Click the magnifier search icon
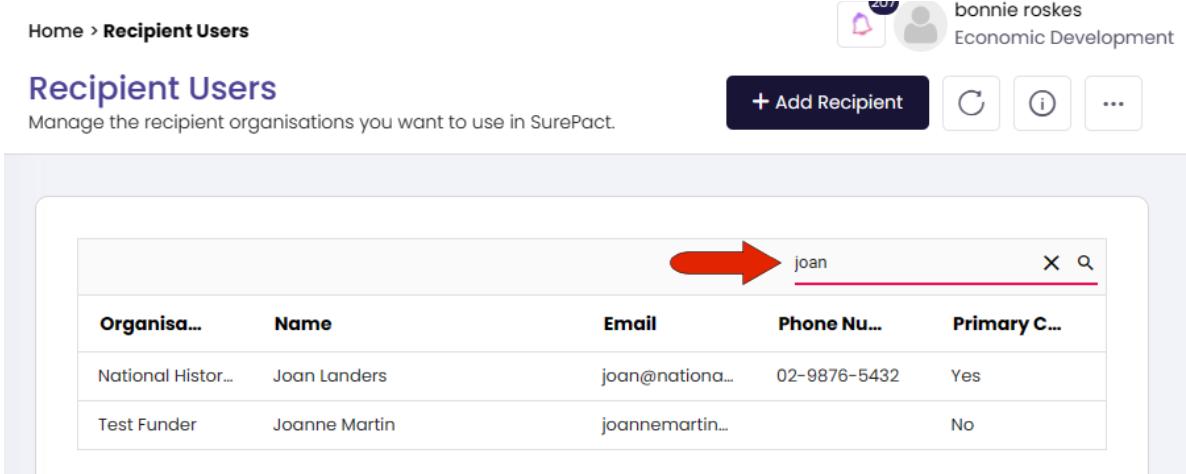1186x474 pixels. [x=1085, y=262]
